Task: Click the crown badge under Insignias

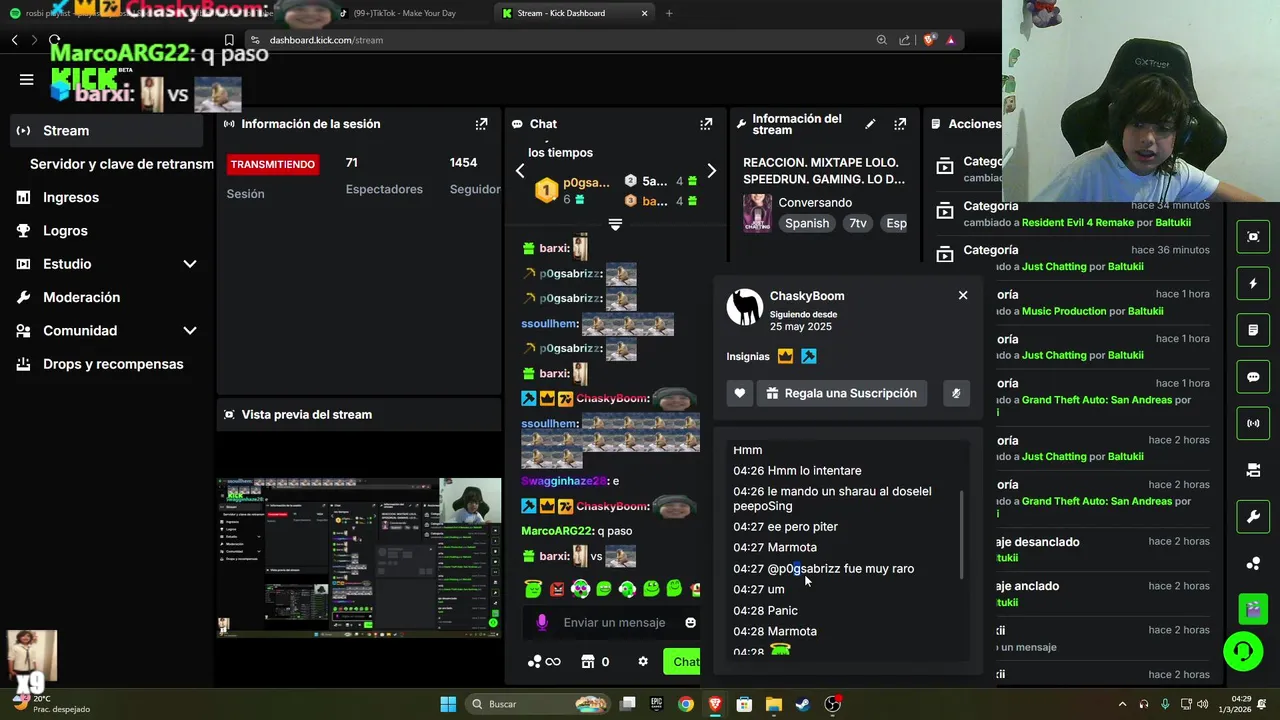Action: pyautogui.click(x=785, y=356)
